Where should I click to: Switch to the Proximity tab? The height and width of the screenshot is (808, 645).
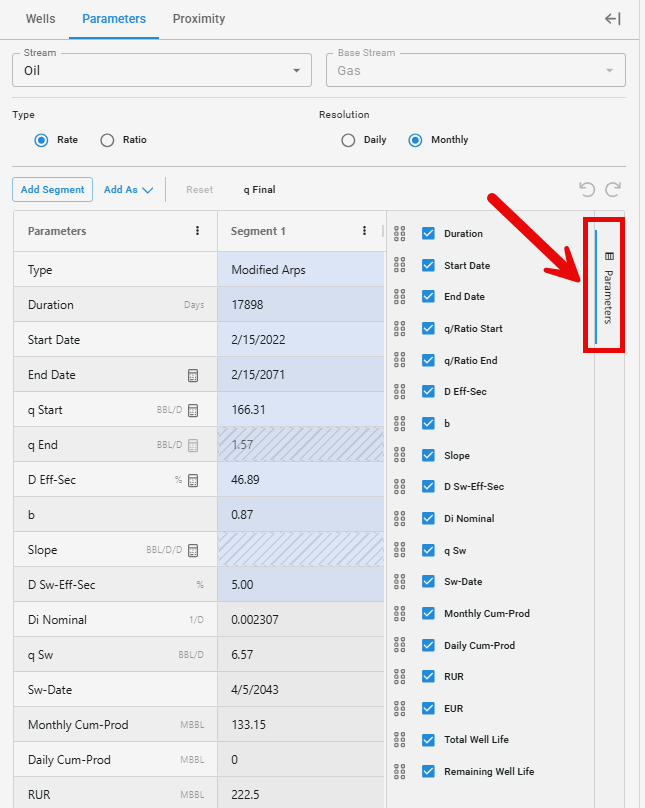(x=199, y=19)
